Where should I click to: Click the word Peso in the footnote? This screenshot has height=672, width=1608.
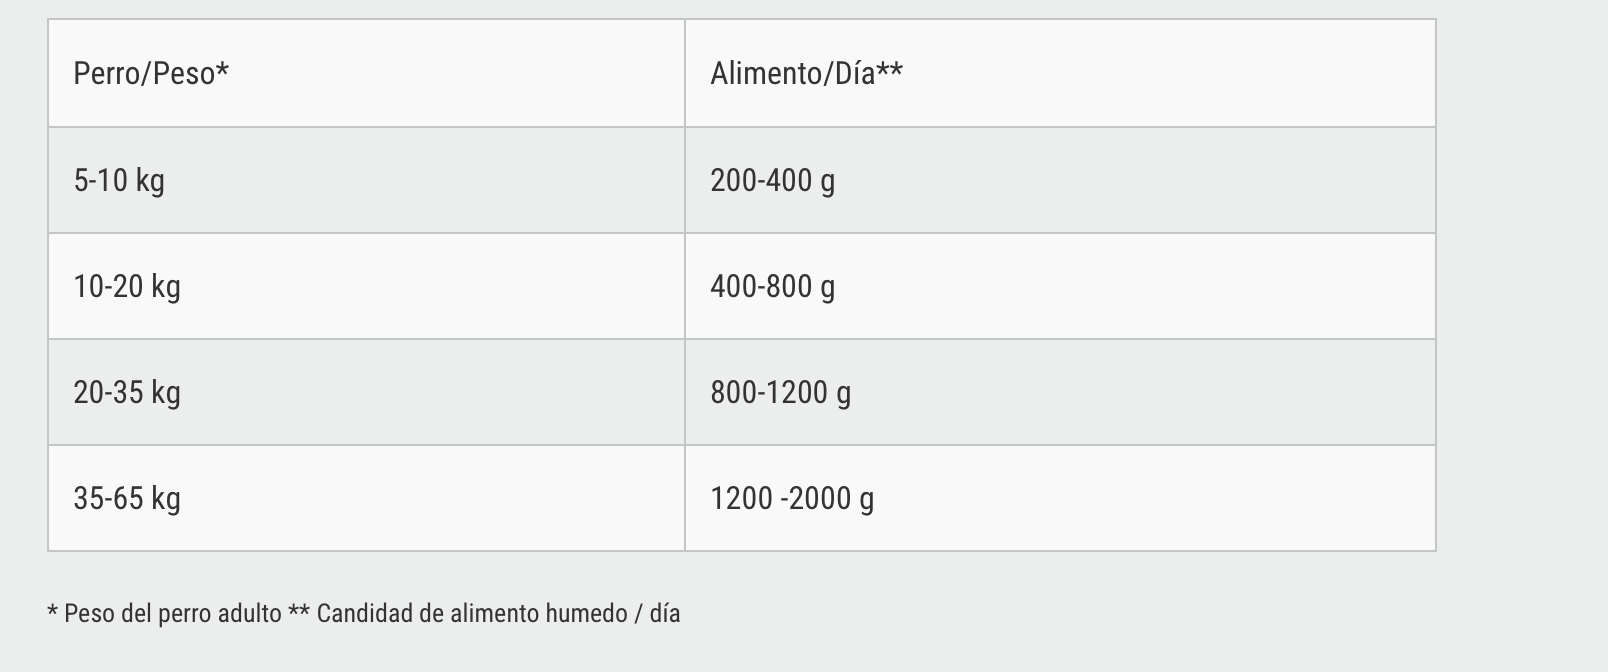tap(89, 614)
